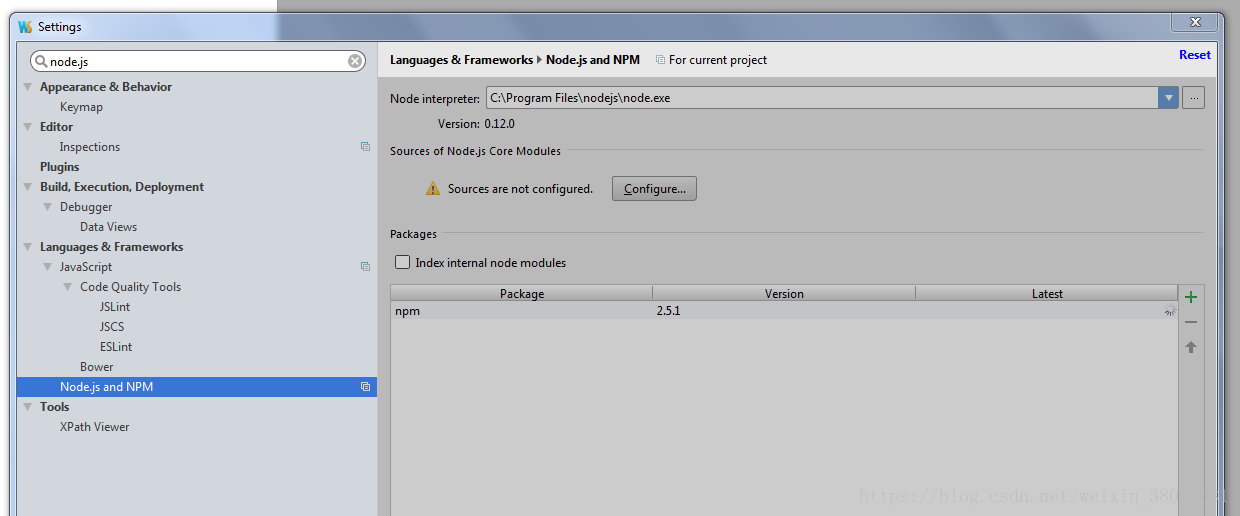Click the upgrade package arrow icon
1240x516 pixels.
(1191, 347)
